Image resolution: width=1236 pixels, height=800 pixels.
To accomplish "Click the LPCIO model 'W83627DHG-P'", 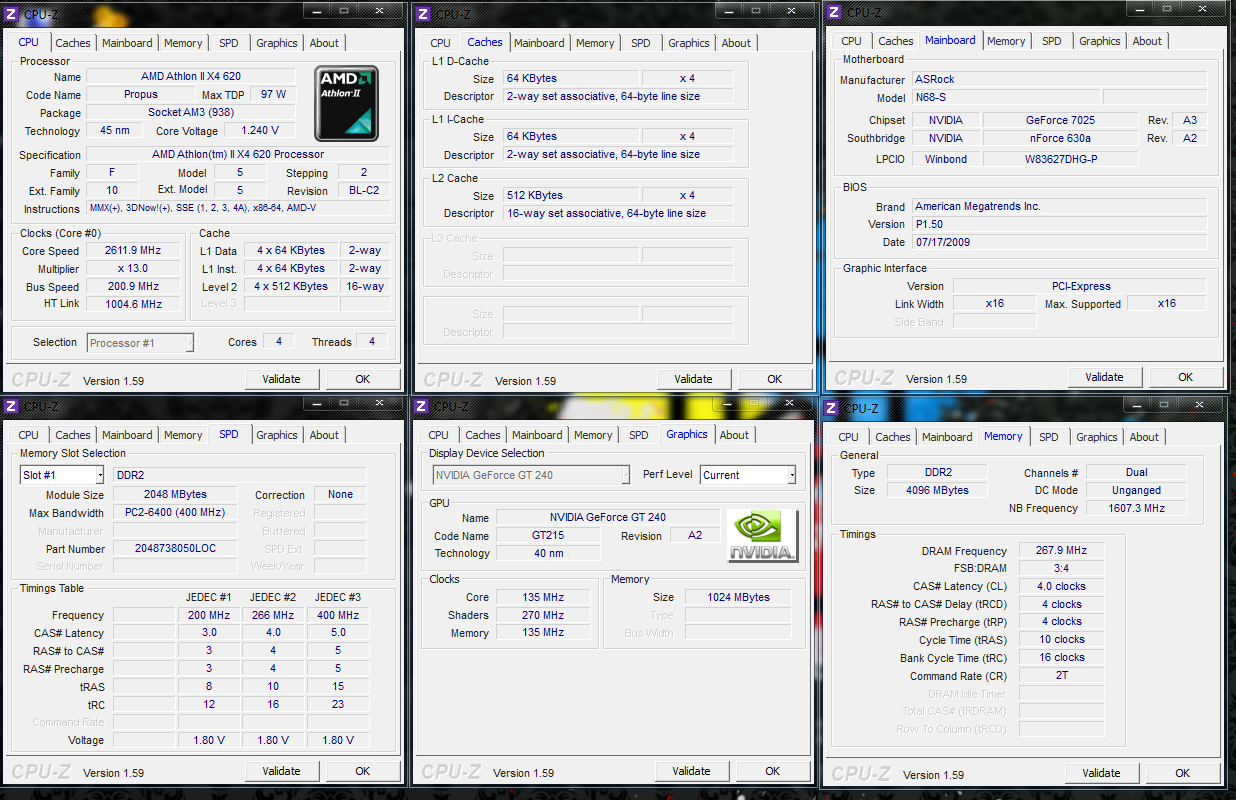I will point(1060,159).
